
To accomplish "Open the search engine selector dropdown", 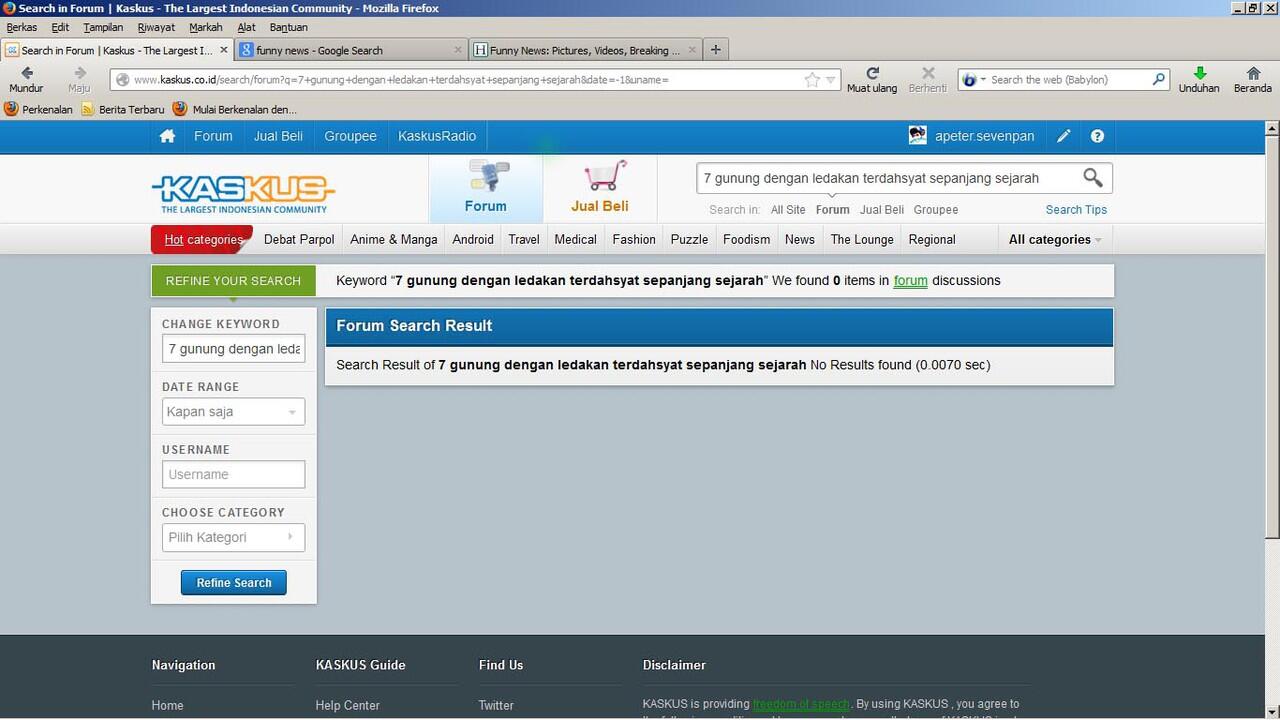I will pyautogui.click(x=973, y=79).
